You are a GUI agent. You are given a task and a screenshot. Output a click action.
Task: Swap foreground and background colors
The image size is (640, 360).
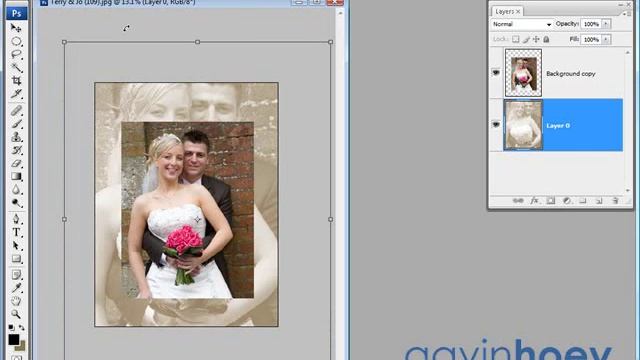pos(22,328)
